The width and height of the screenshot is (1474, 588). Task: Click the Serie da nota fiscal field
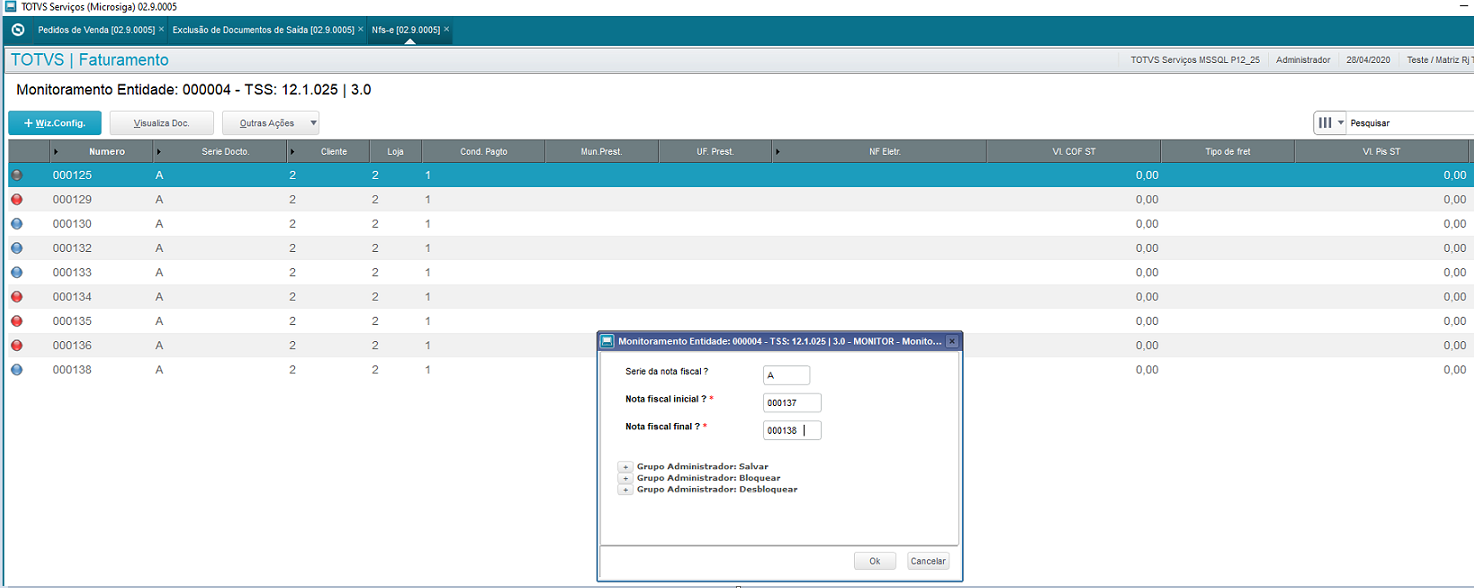tap(786, 375)
